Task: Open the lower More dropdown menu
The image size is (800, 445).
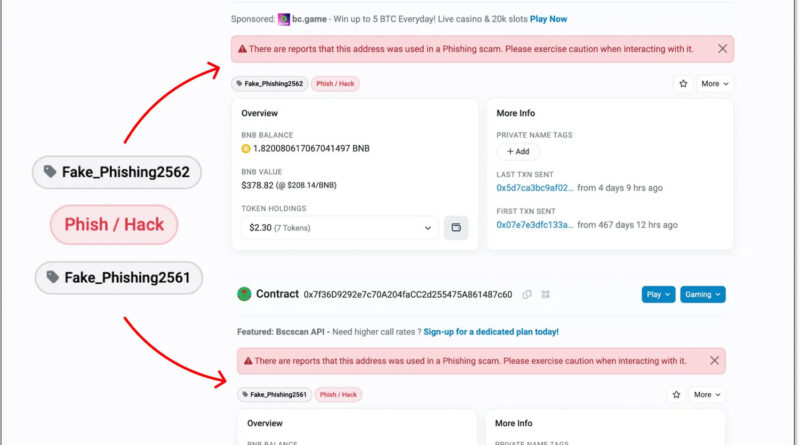Action: 707,395
